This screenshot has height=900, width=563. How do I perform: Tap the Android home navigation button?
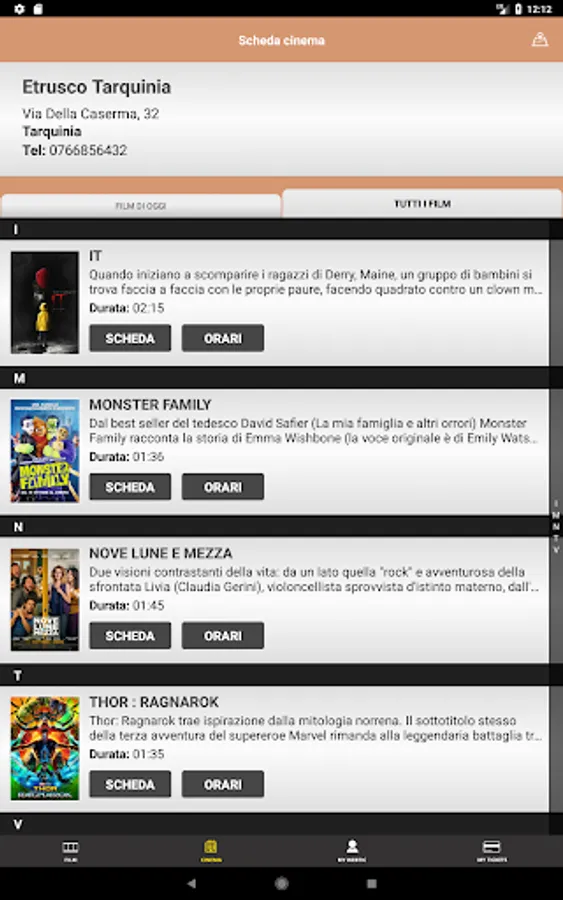[x=281, y=883]
